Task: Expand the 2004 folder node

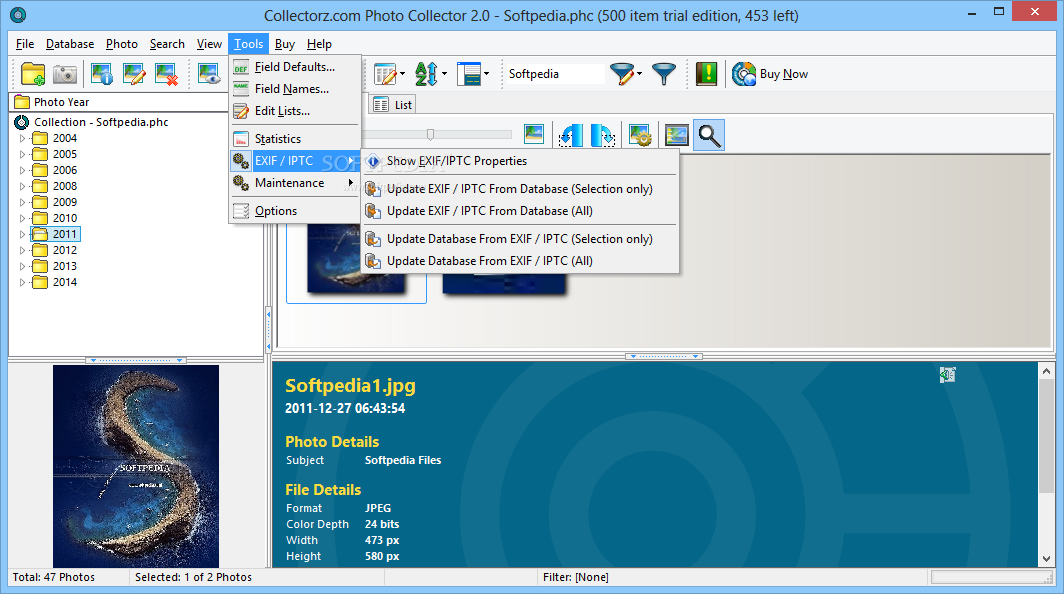Action: (x=22, y=138)
